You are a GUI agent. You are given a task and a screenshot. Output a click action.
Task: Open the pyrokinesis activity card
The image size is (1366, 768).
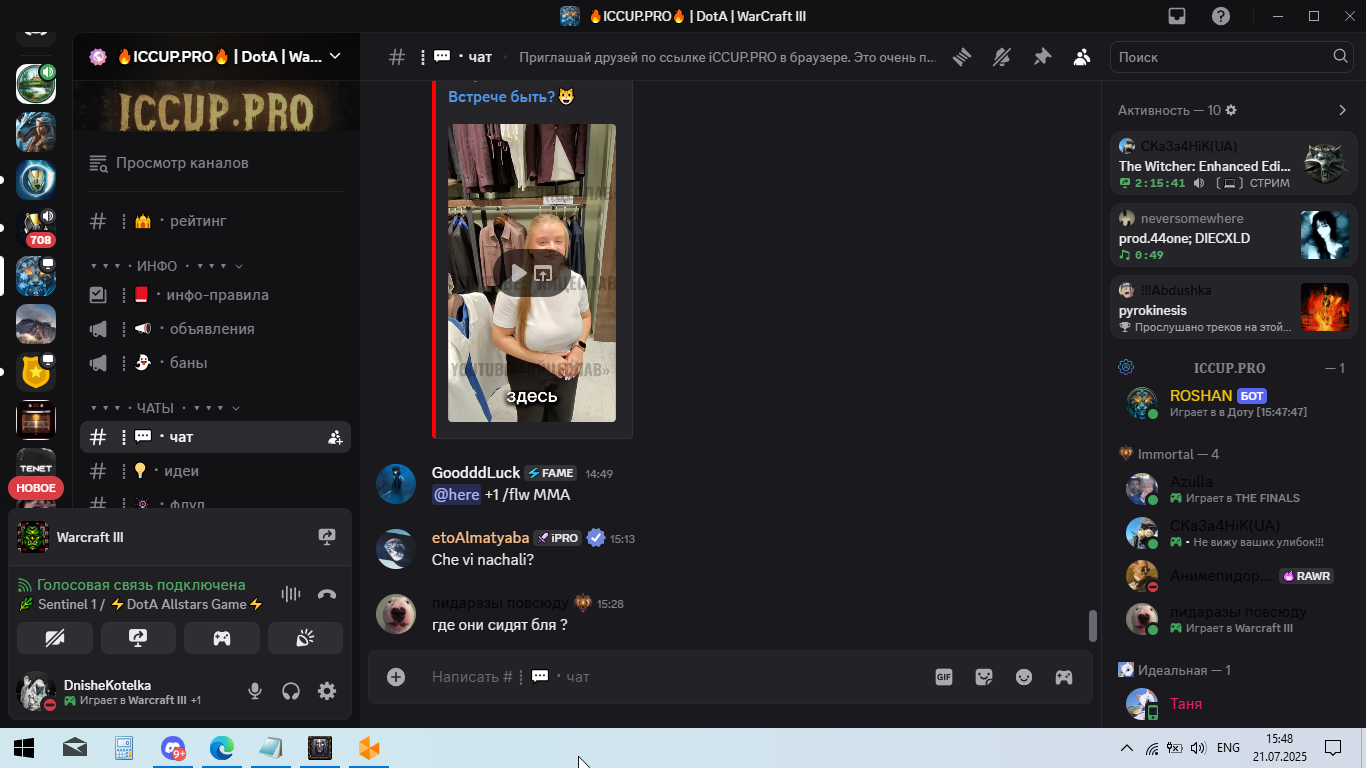point(1233,308)
